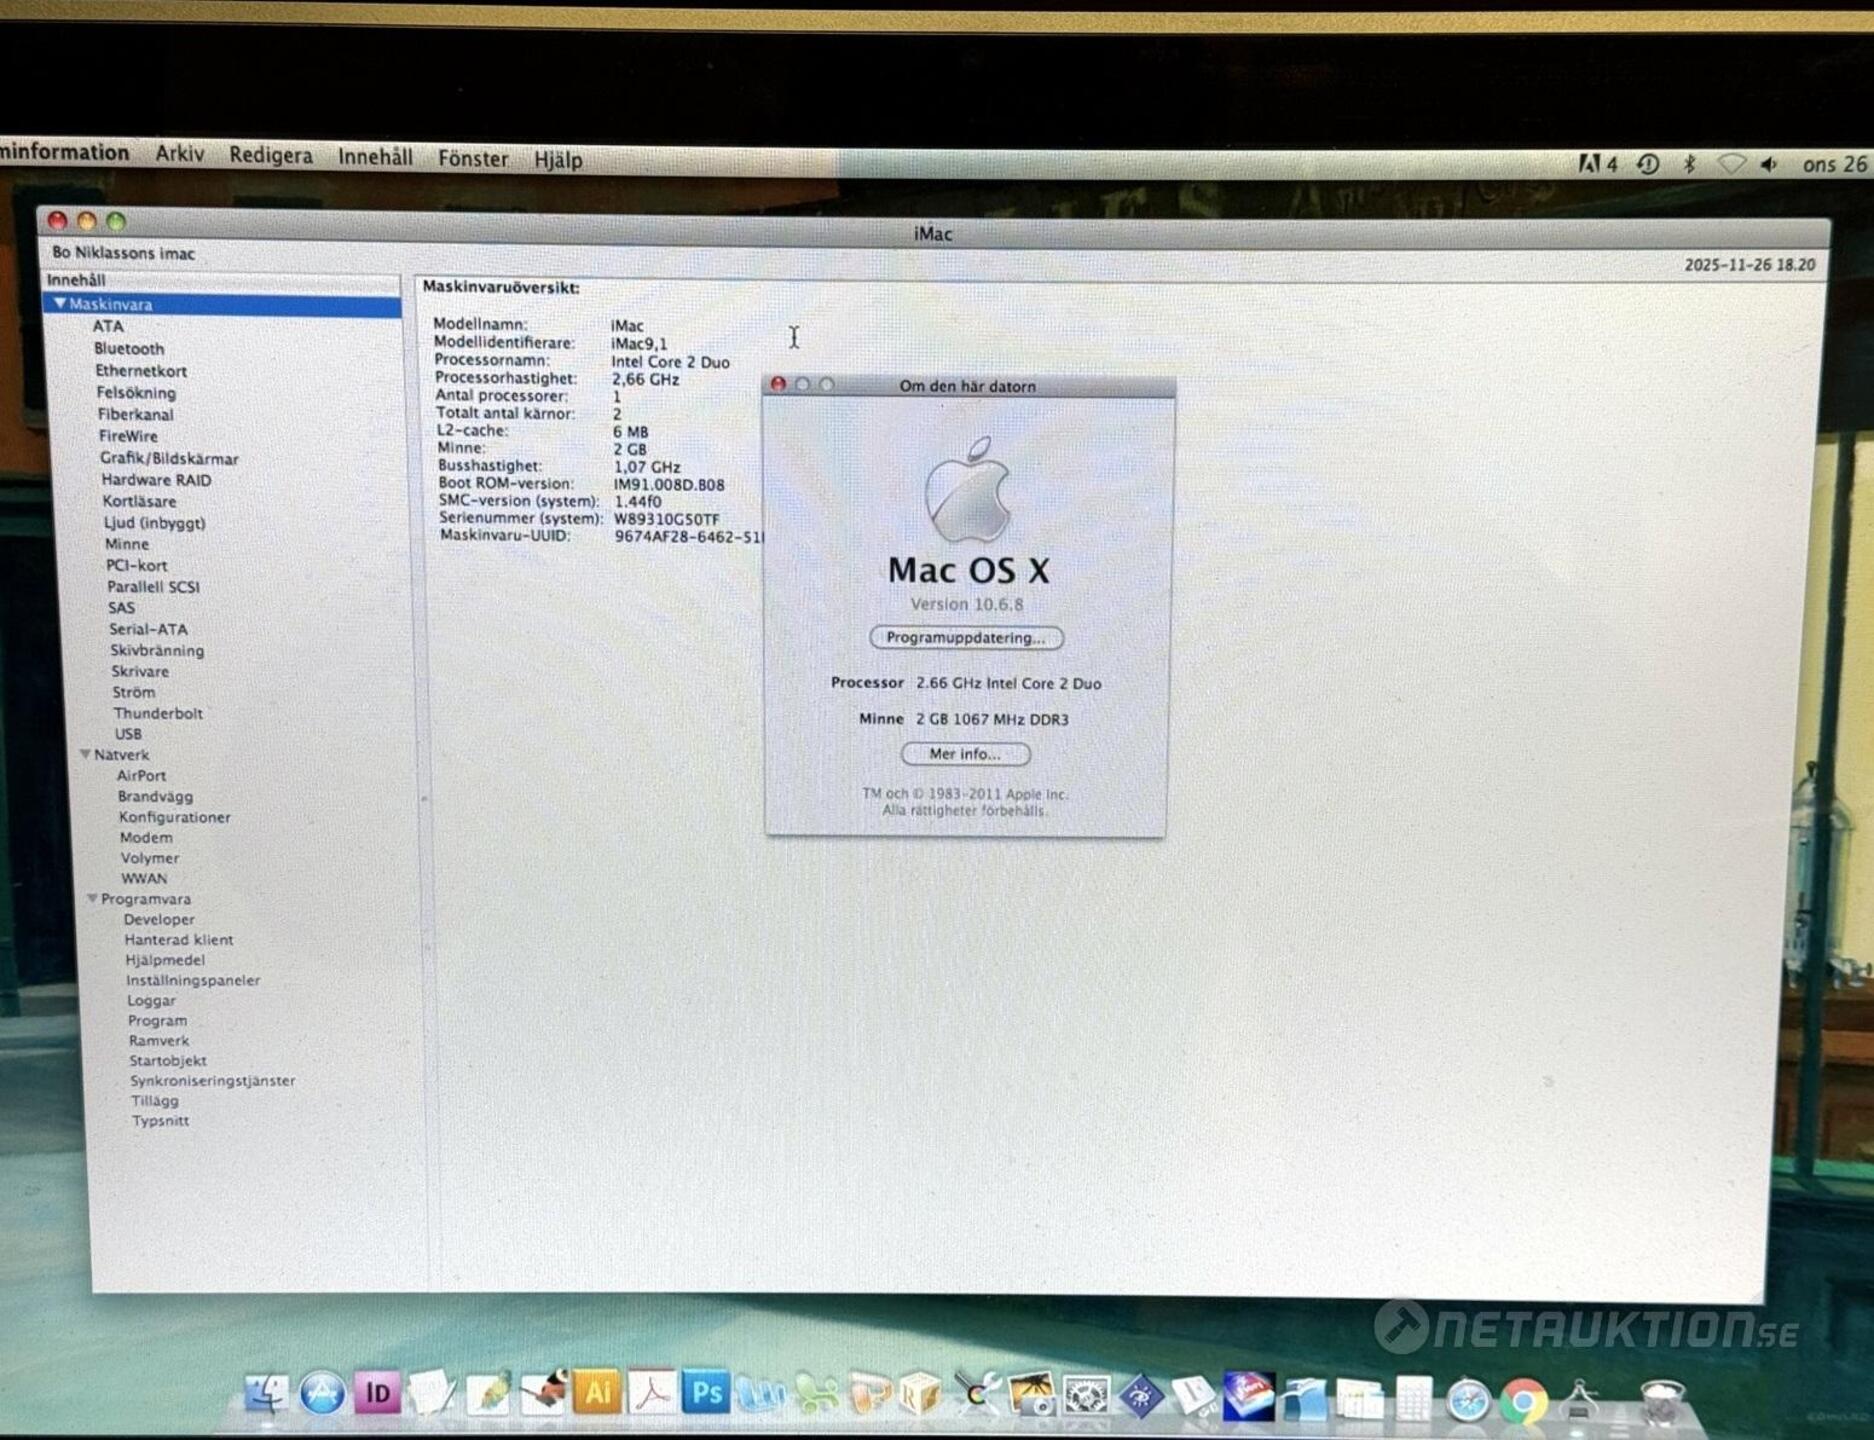Open the Arkiv menu
1874x1440 pixels.
click(180, 154)
